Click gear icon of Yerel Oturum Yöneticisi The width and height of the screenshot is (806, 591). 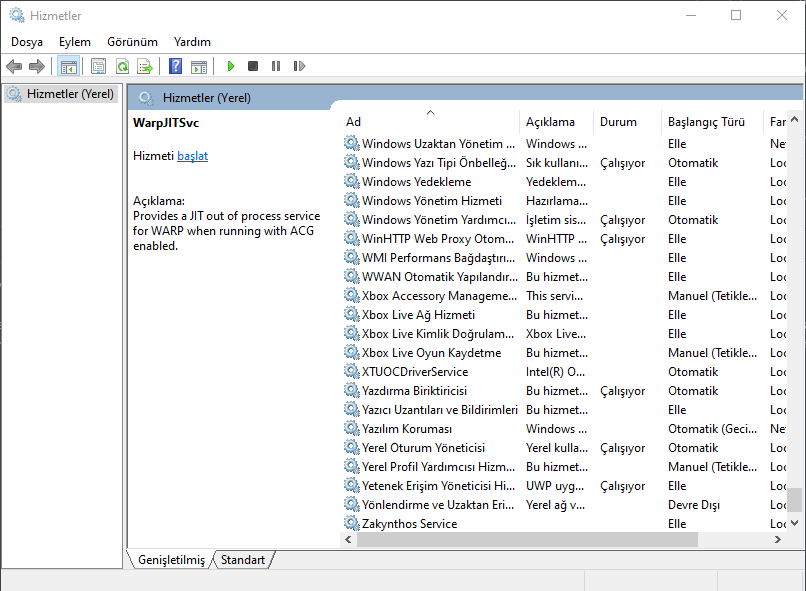[352, 447]
